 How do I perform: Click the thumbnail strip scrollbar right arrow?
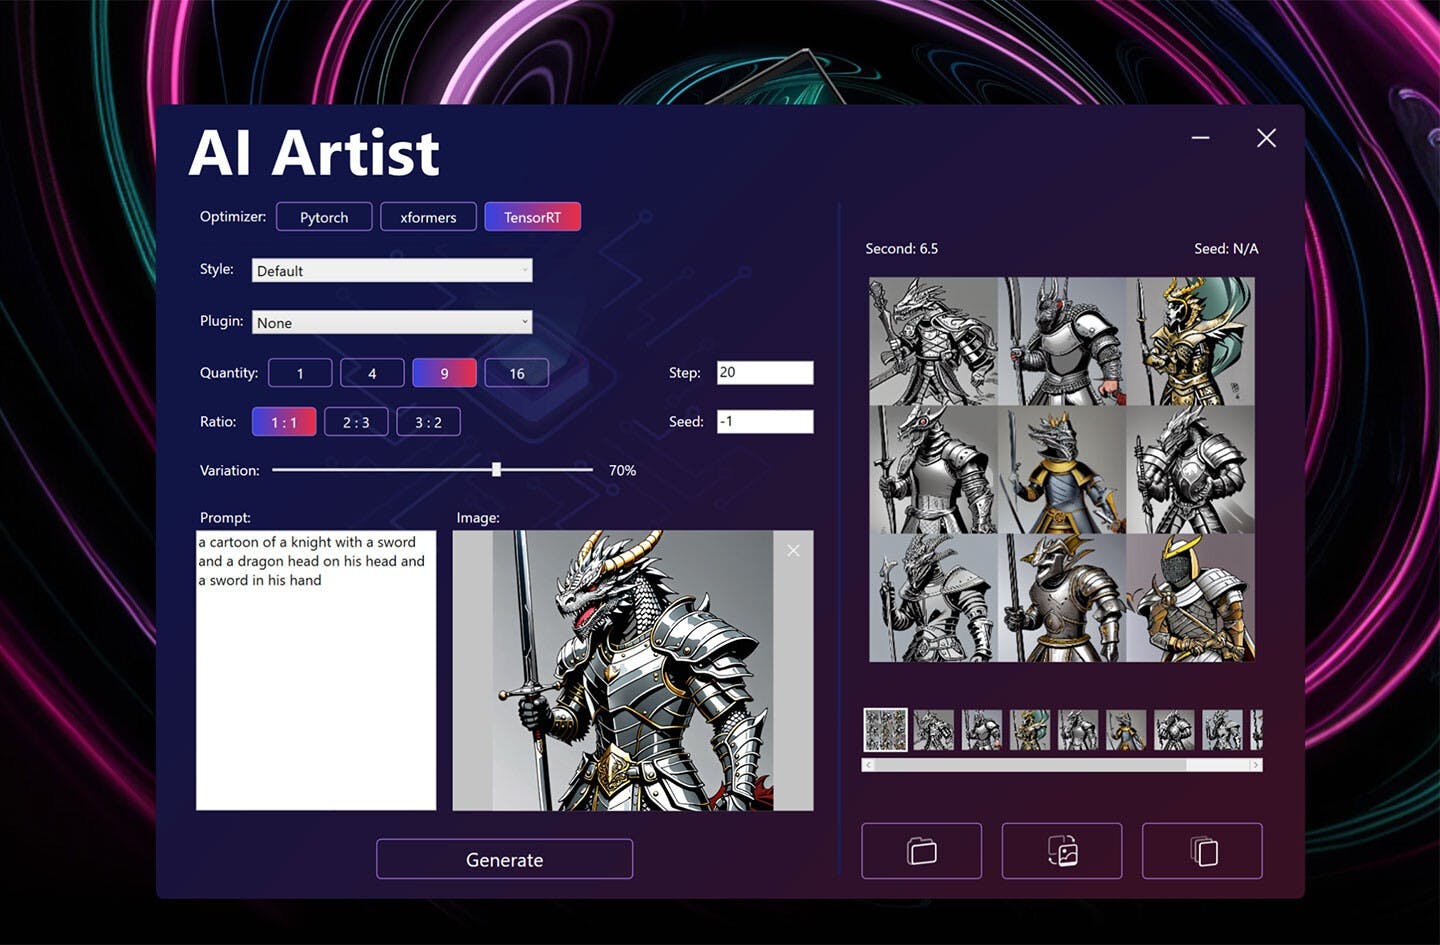1256,765
